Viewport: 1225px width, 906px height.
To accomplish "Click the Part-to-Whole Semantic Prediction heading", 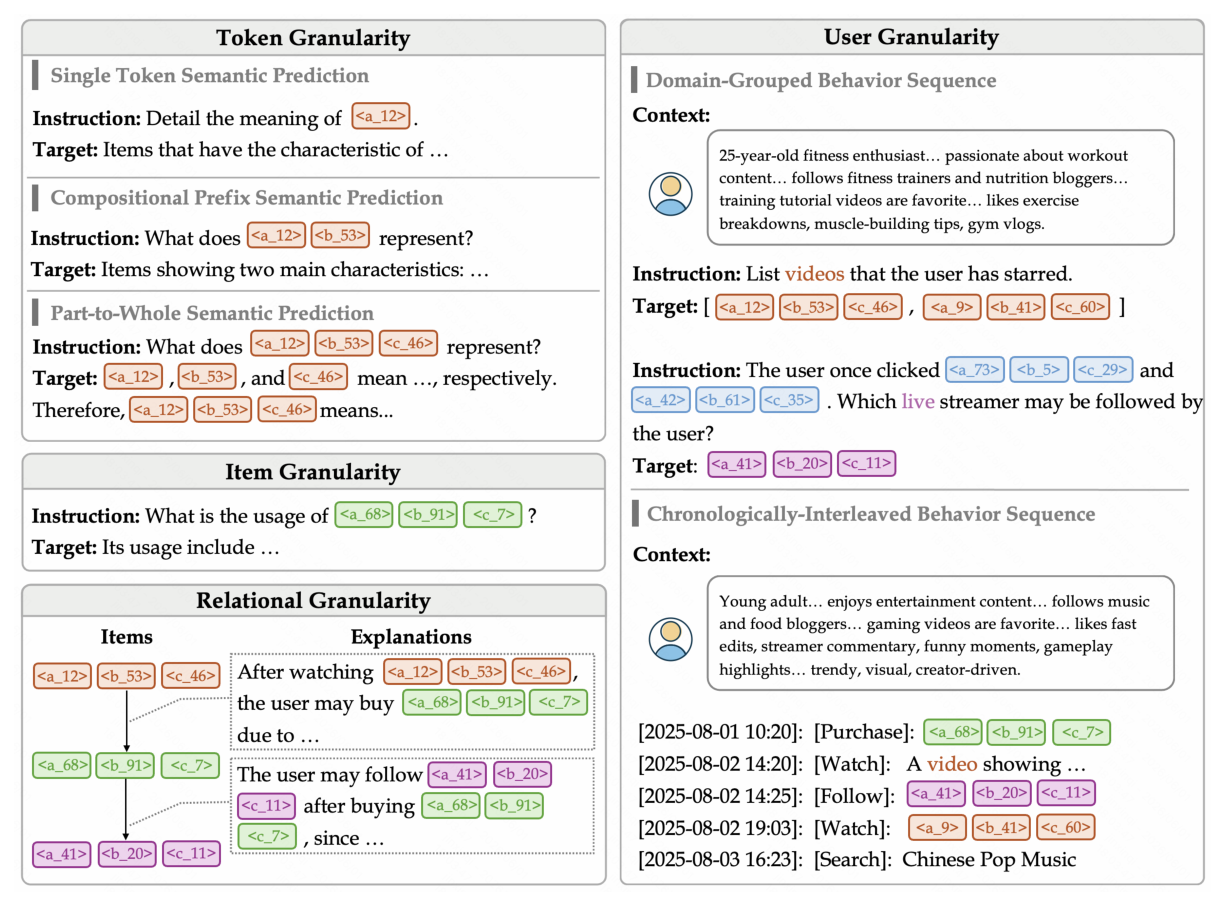I will (212, 313).
